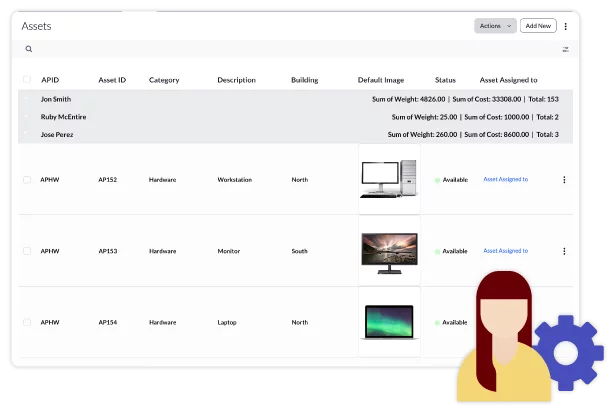This screenshot has width=610, height=409.
Task: Click Jon Smith's Sum of Weight summary
Action: tap(408, 99)
